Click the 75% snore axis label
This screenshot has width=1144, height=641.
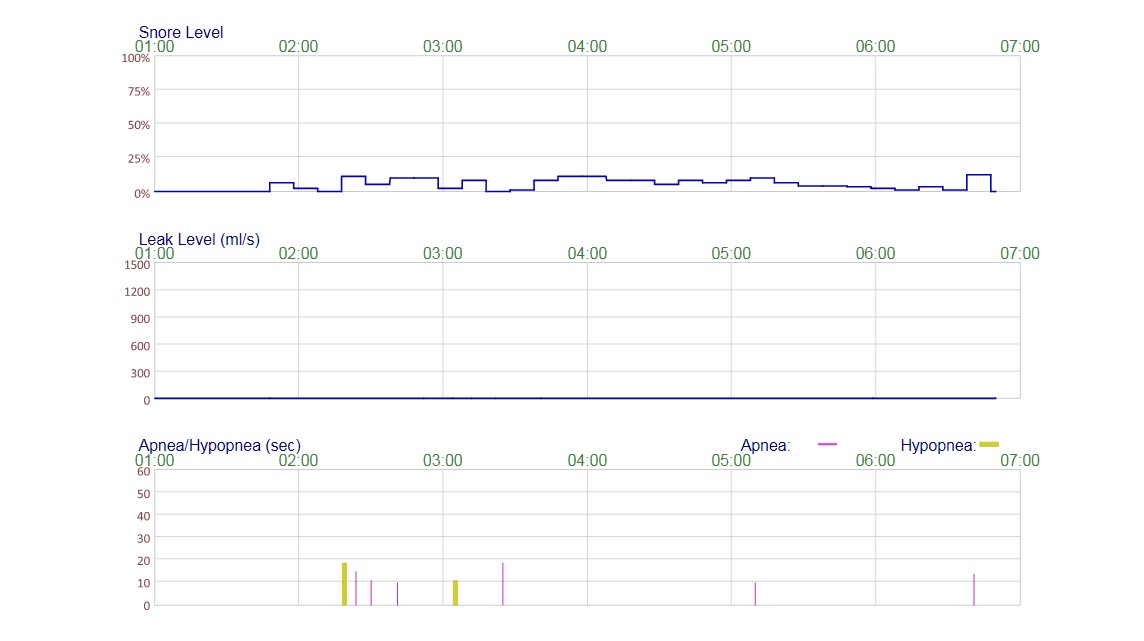139,91
